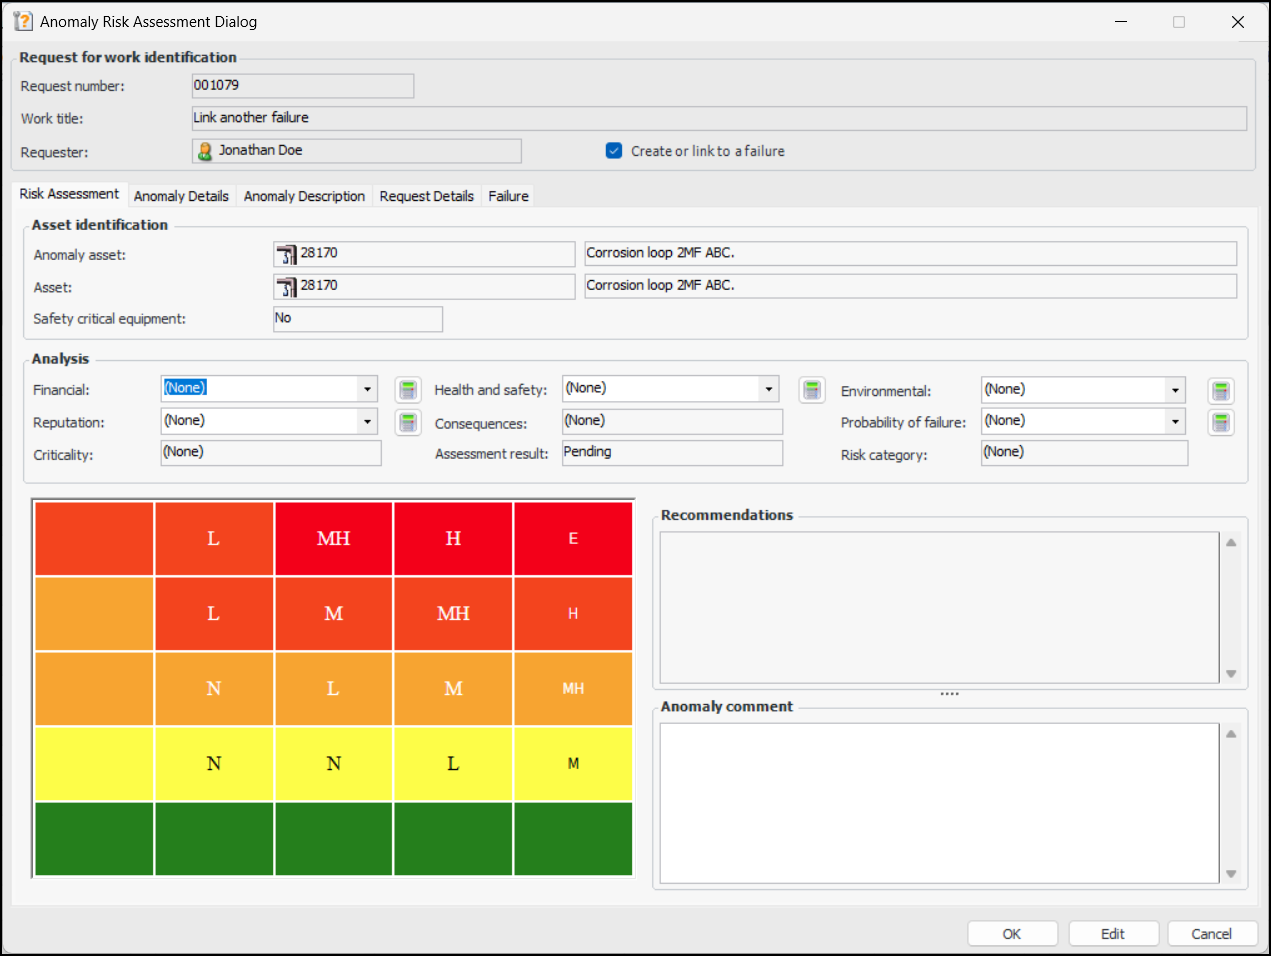
Task: Open the Probability of failure calculator icon
Action: tap(1220, 422)
